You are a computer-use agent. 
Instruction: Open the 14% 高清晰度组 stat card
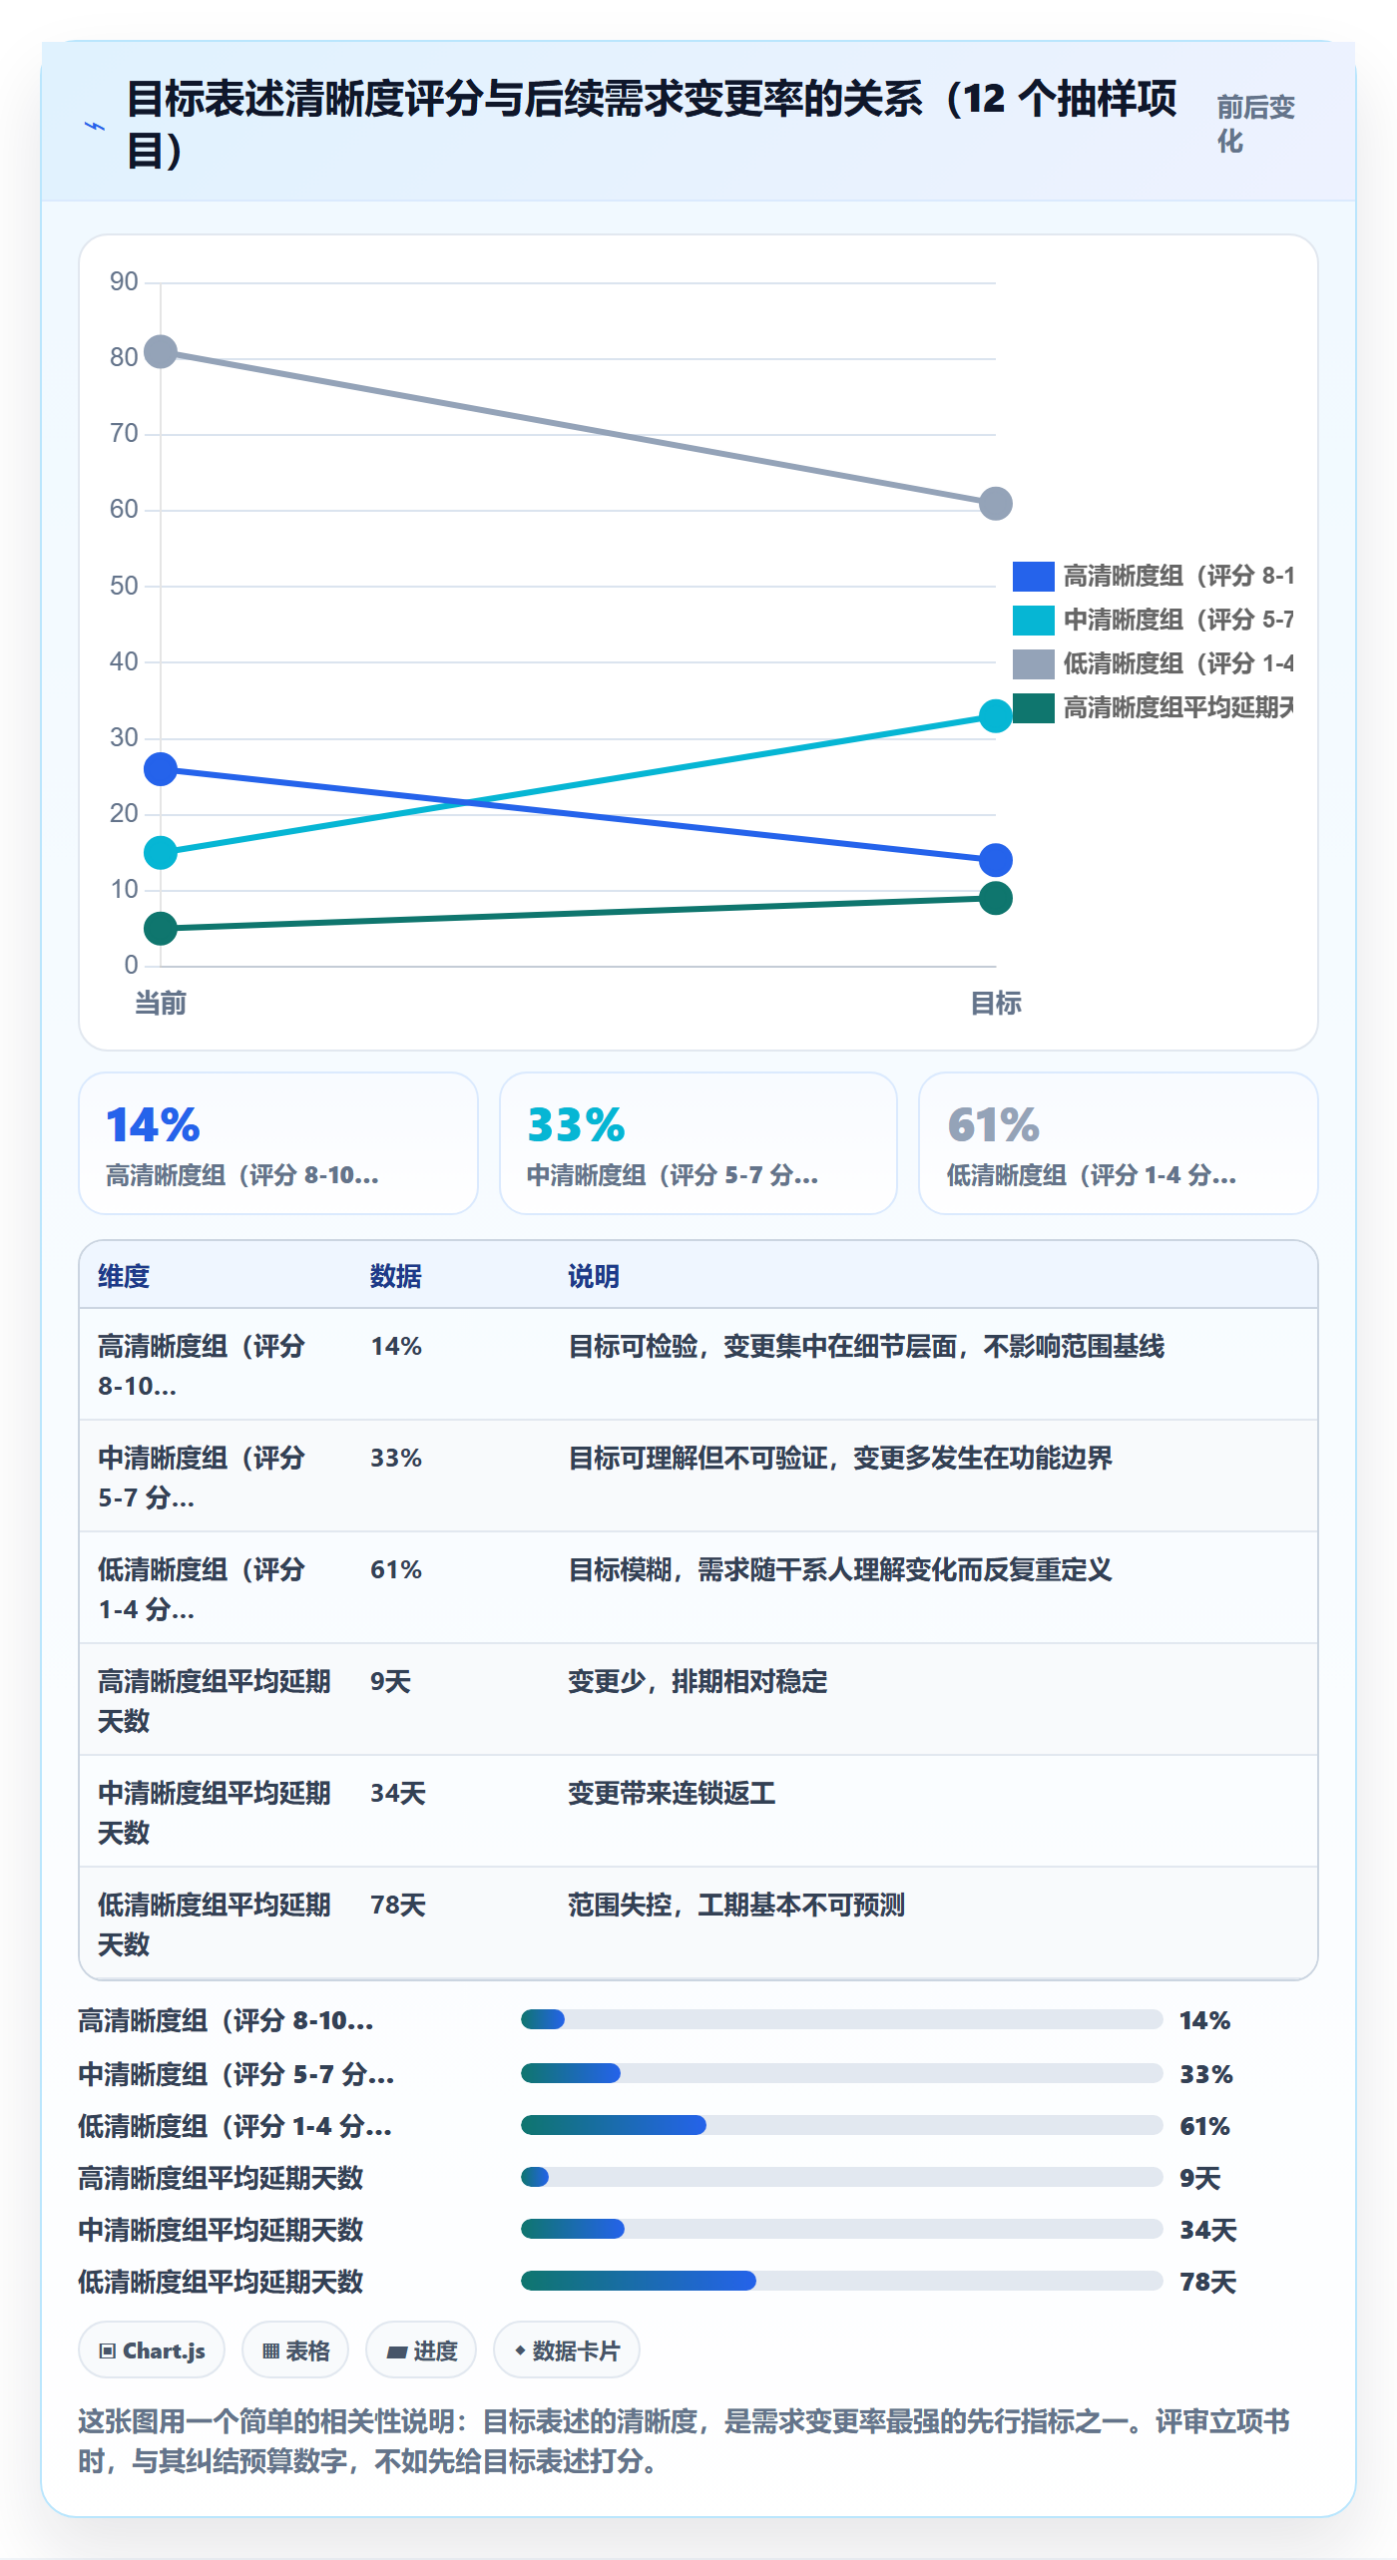pyautogui.click(x=278, y=1143)
